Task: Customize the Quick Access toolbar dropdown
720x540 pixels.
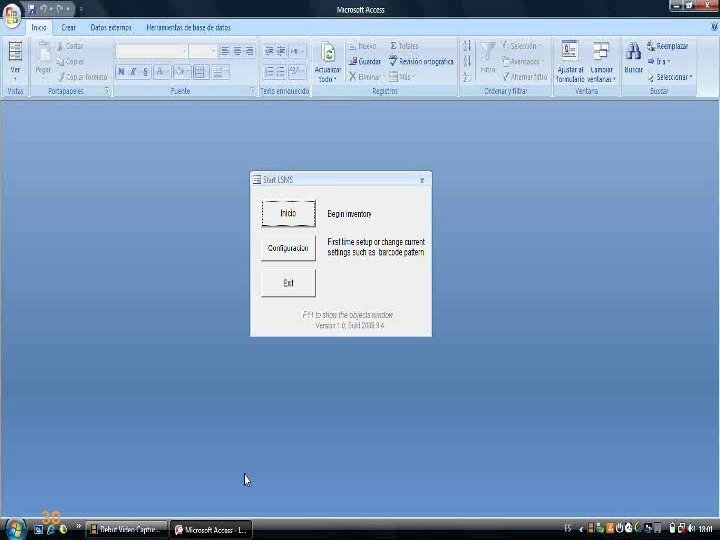Action: coord(81,9)
